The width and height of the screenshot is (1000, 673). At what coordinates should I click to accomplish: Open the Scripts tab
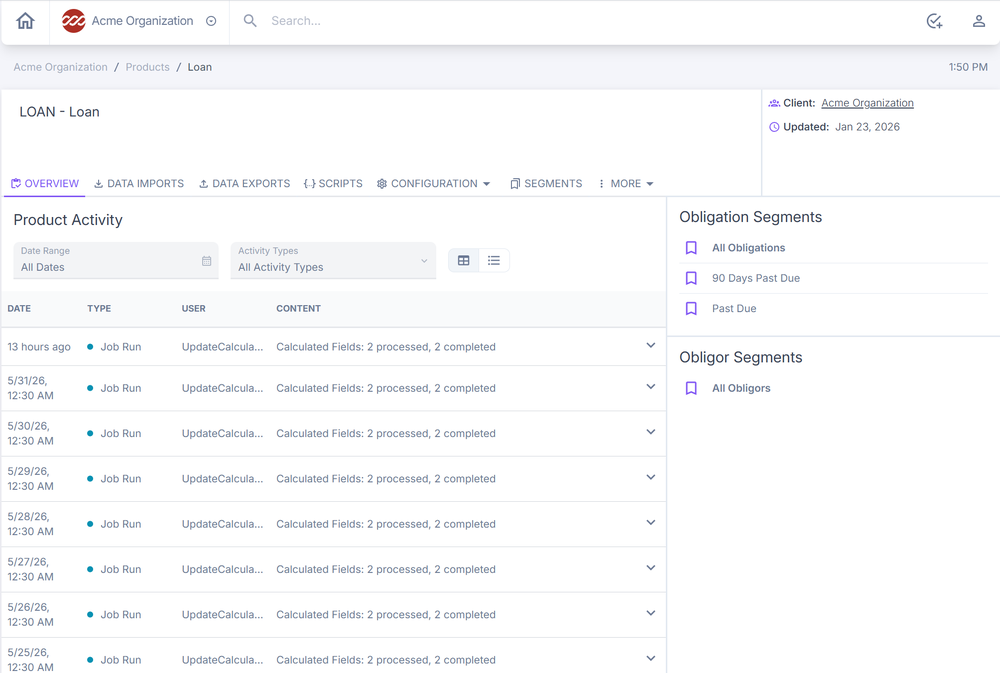(333, 184)
